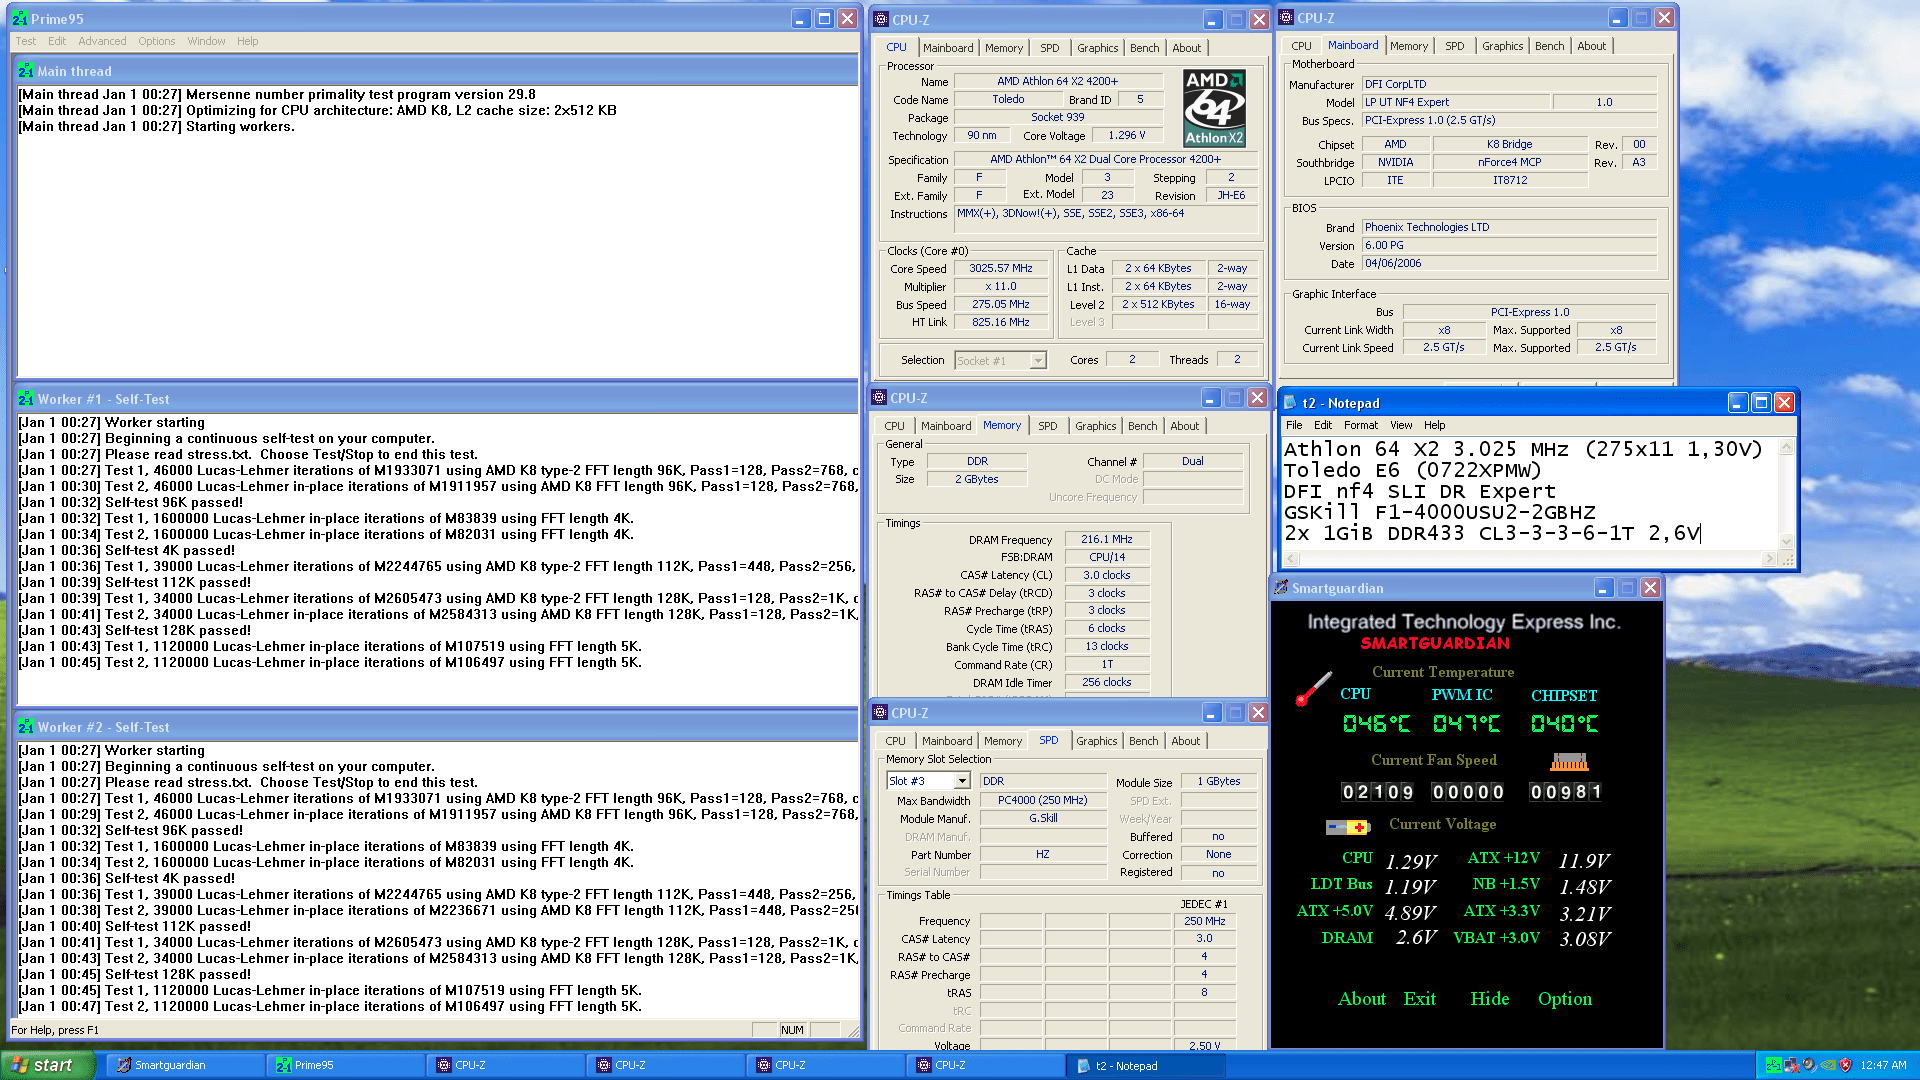Open the Format menu in Notepad
Viewport: 1920px width, 1080px height.
[1360, 425]
